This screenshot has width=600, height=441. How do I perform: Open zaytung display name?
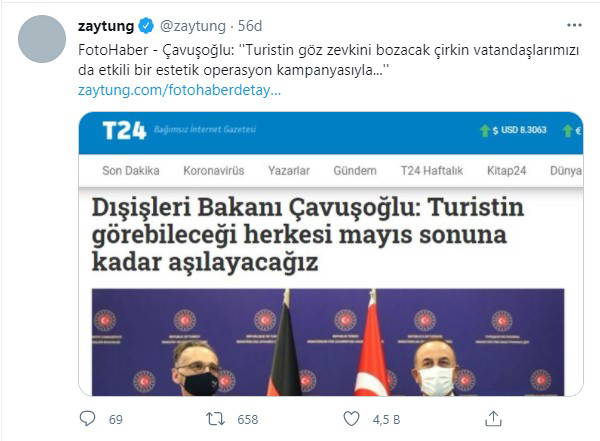(x=106, y=26)
